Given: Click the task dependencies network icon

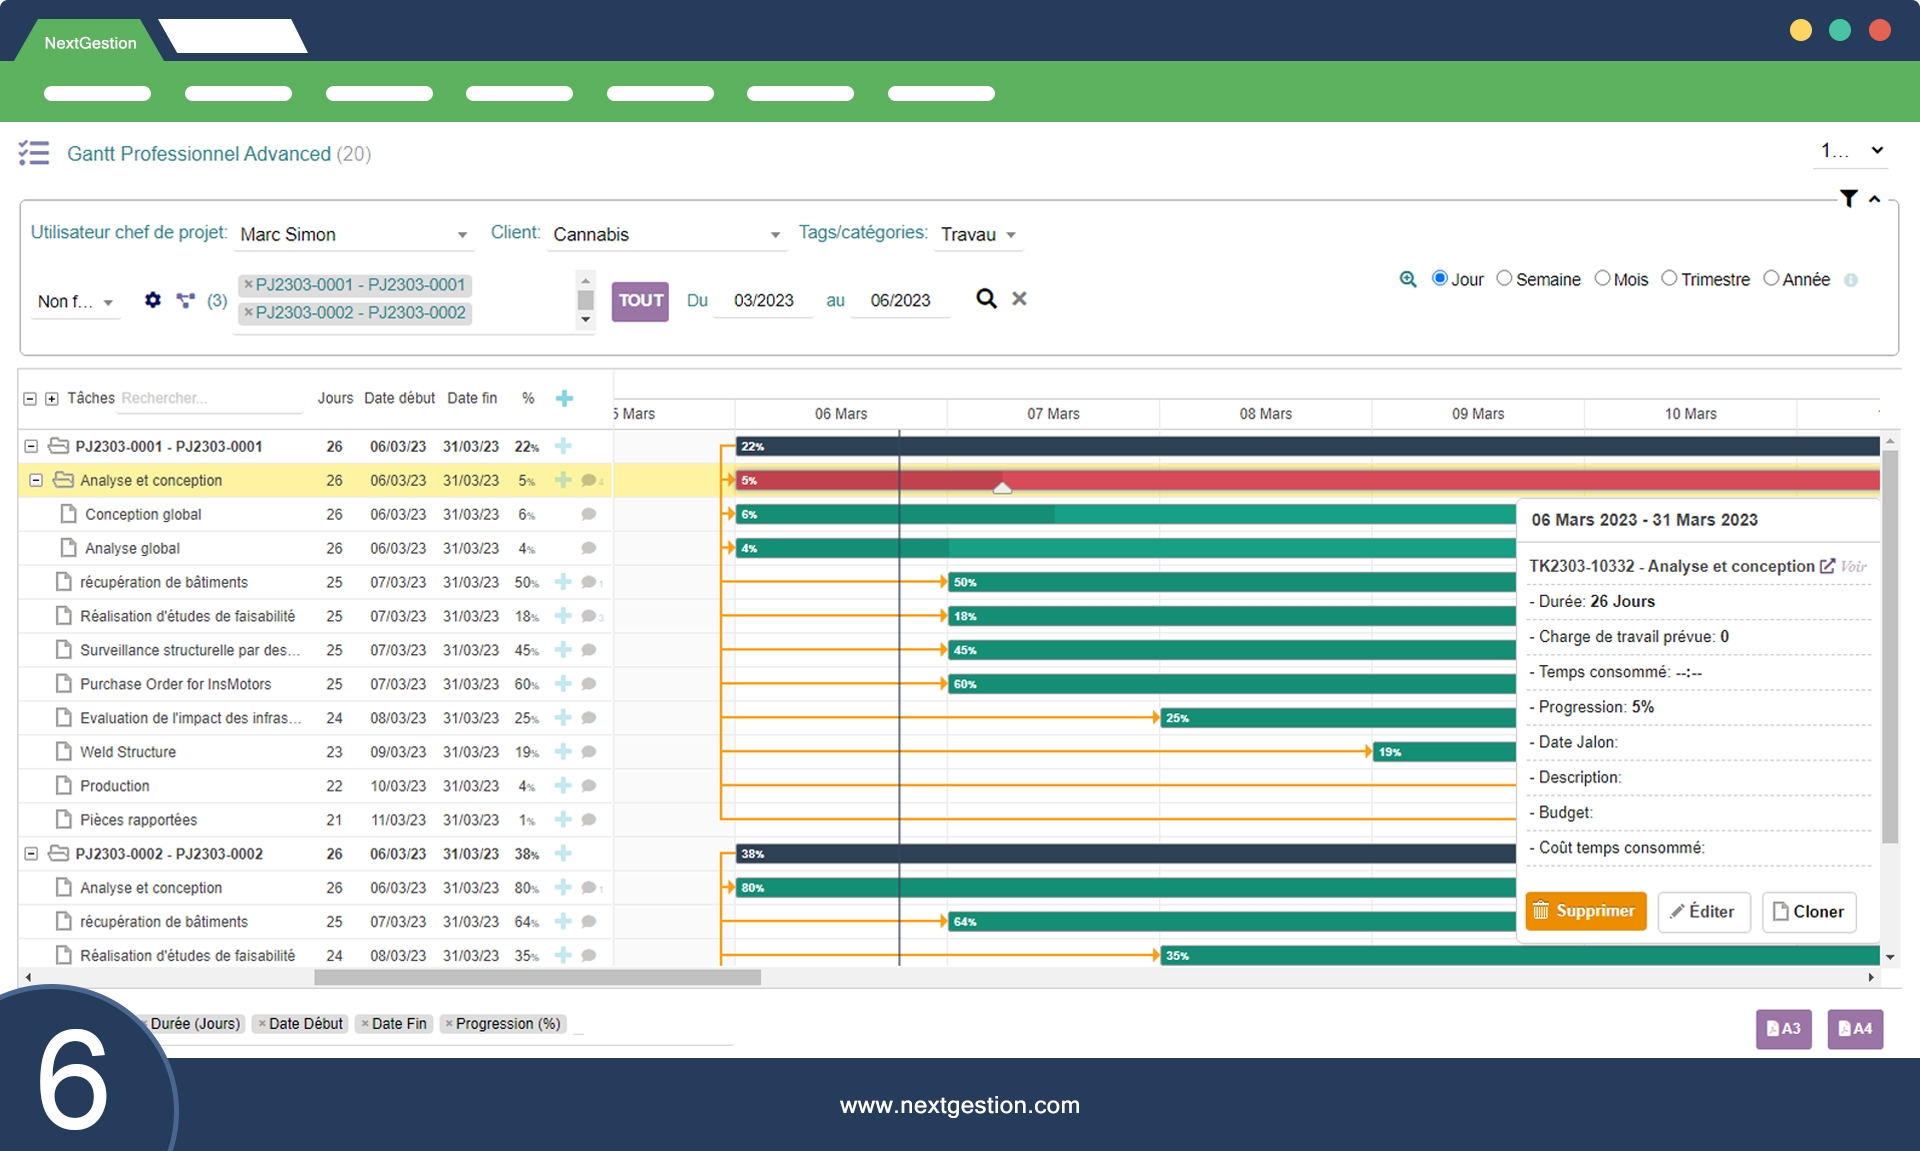Looking at the screenshot, I should click(185, 300).
